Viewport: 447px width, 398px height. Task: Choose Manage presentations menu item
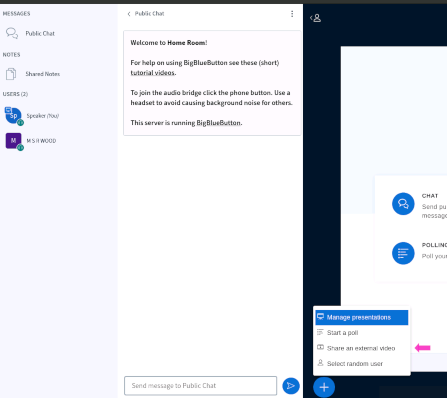(362, 317)
